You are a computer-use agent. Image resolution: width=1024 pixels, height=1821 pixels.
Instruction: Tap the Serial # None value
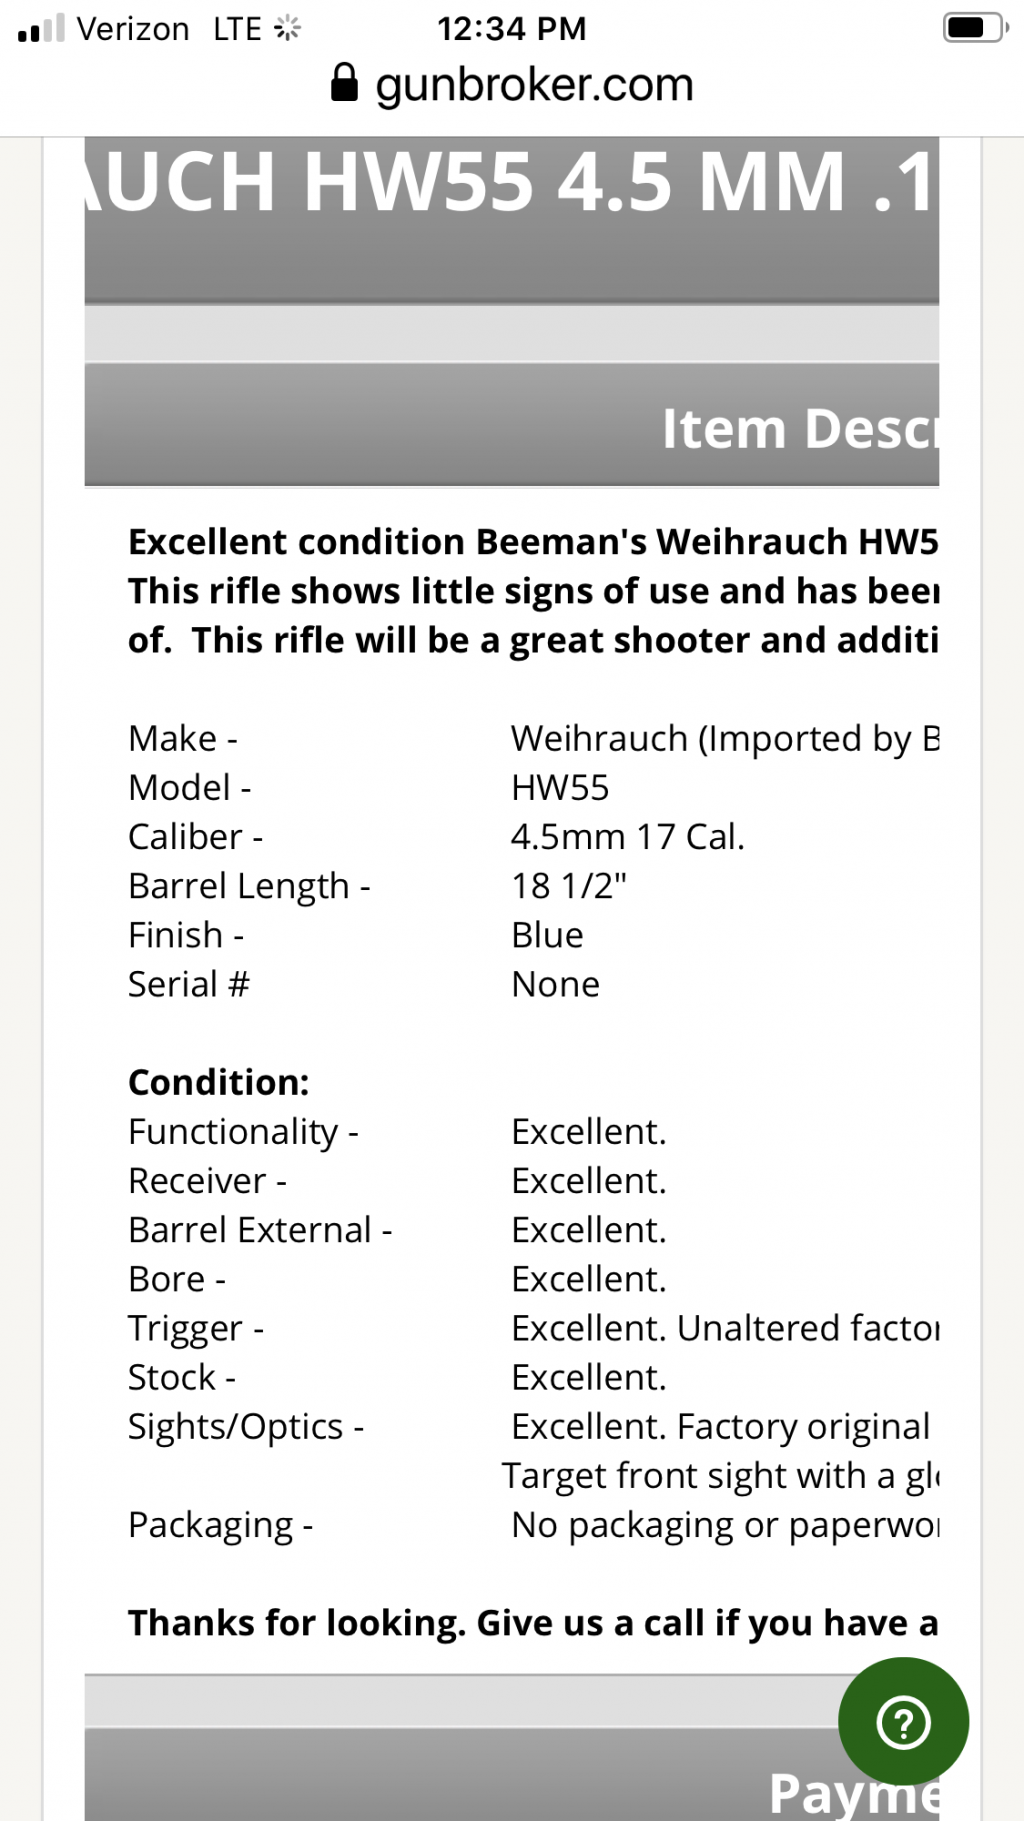(555, 984)
